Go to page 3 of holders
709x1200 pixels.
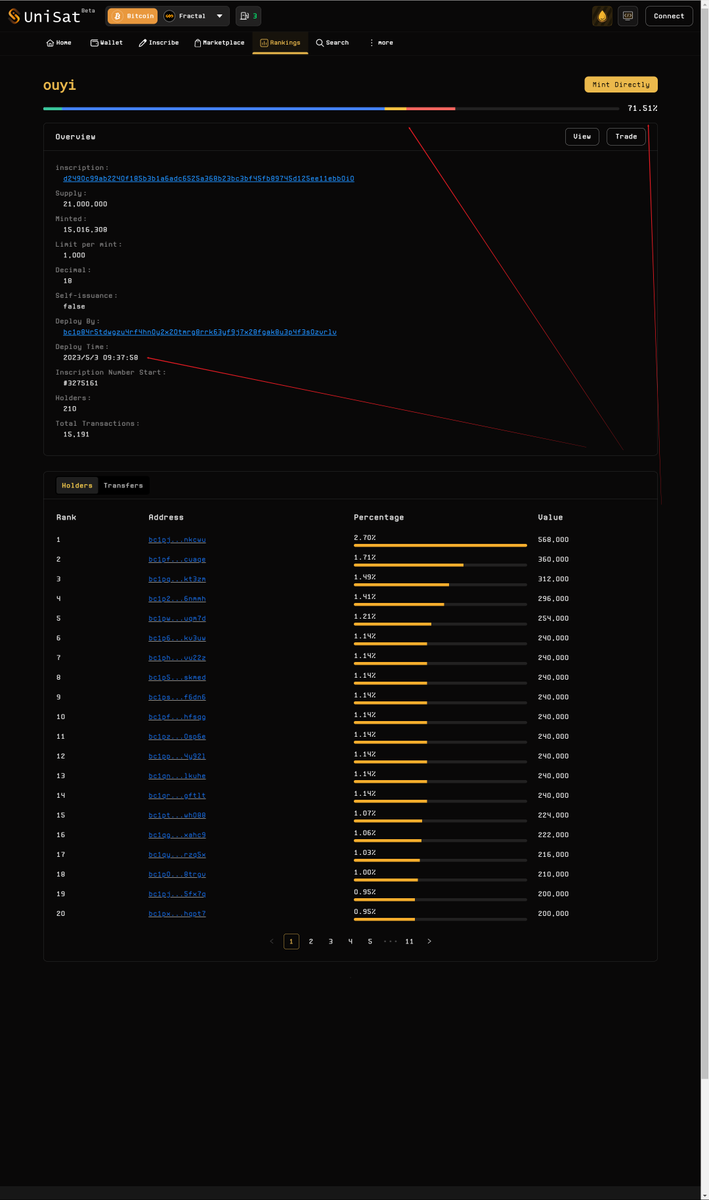coord(331,941)
